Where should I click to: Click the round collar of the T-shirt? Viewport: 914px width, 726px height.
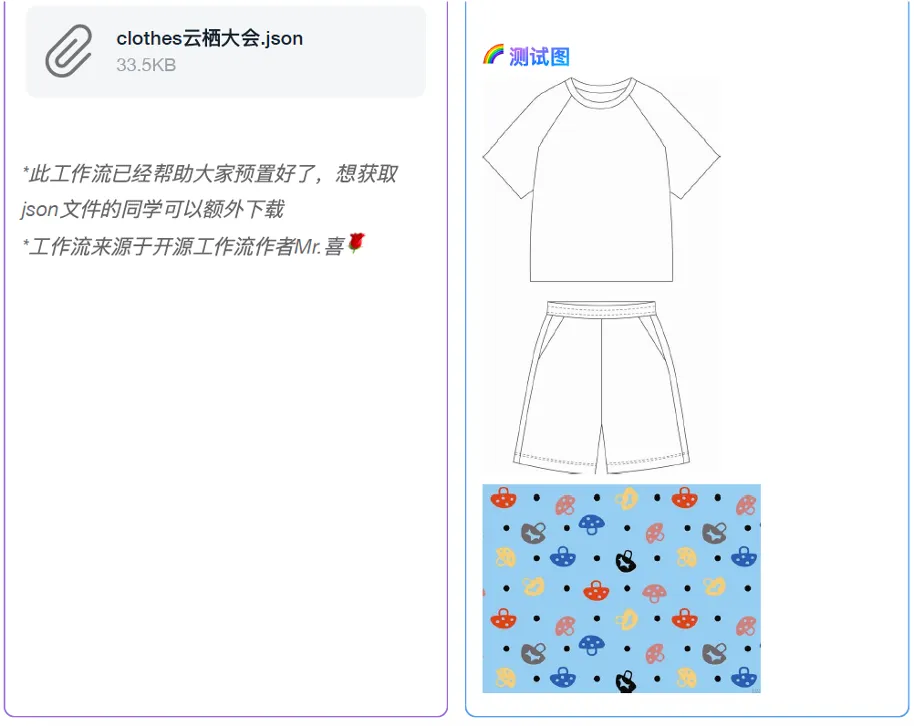pos(601,92)
